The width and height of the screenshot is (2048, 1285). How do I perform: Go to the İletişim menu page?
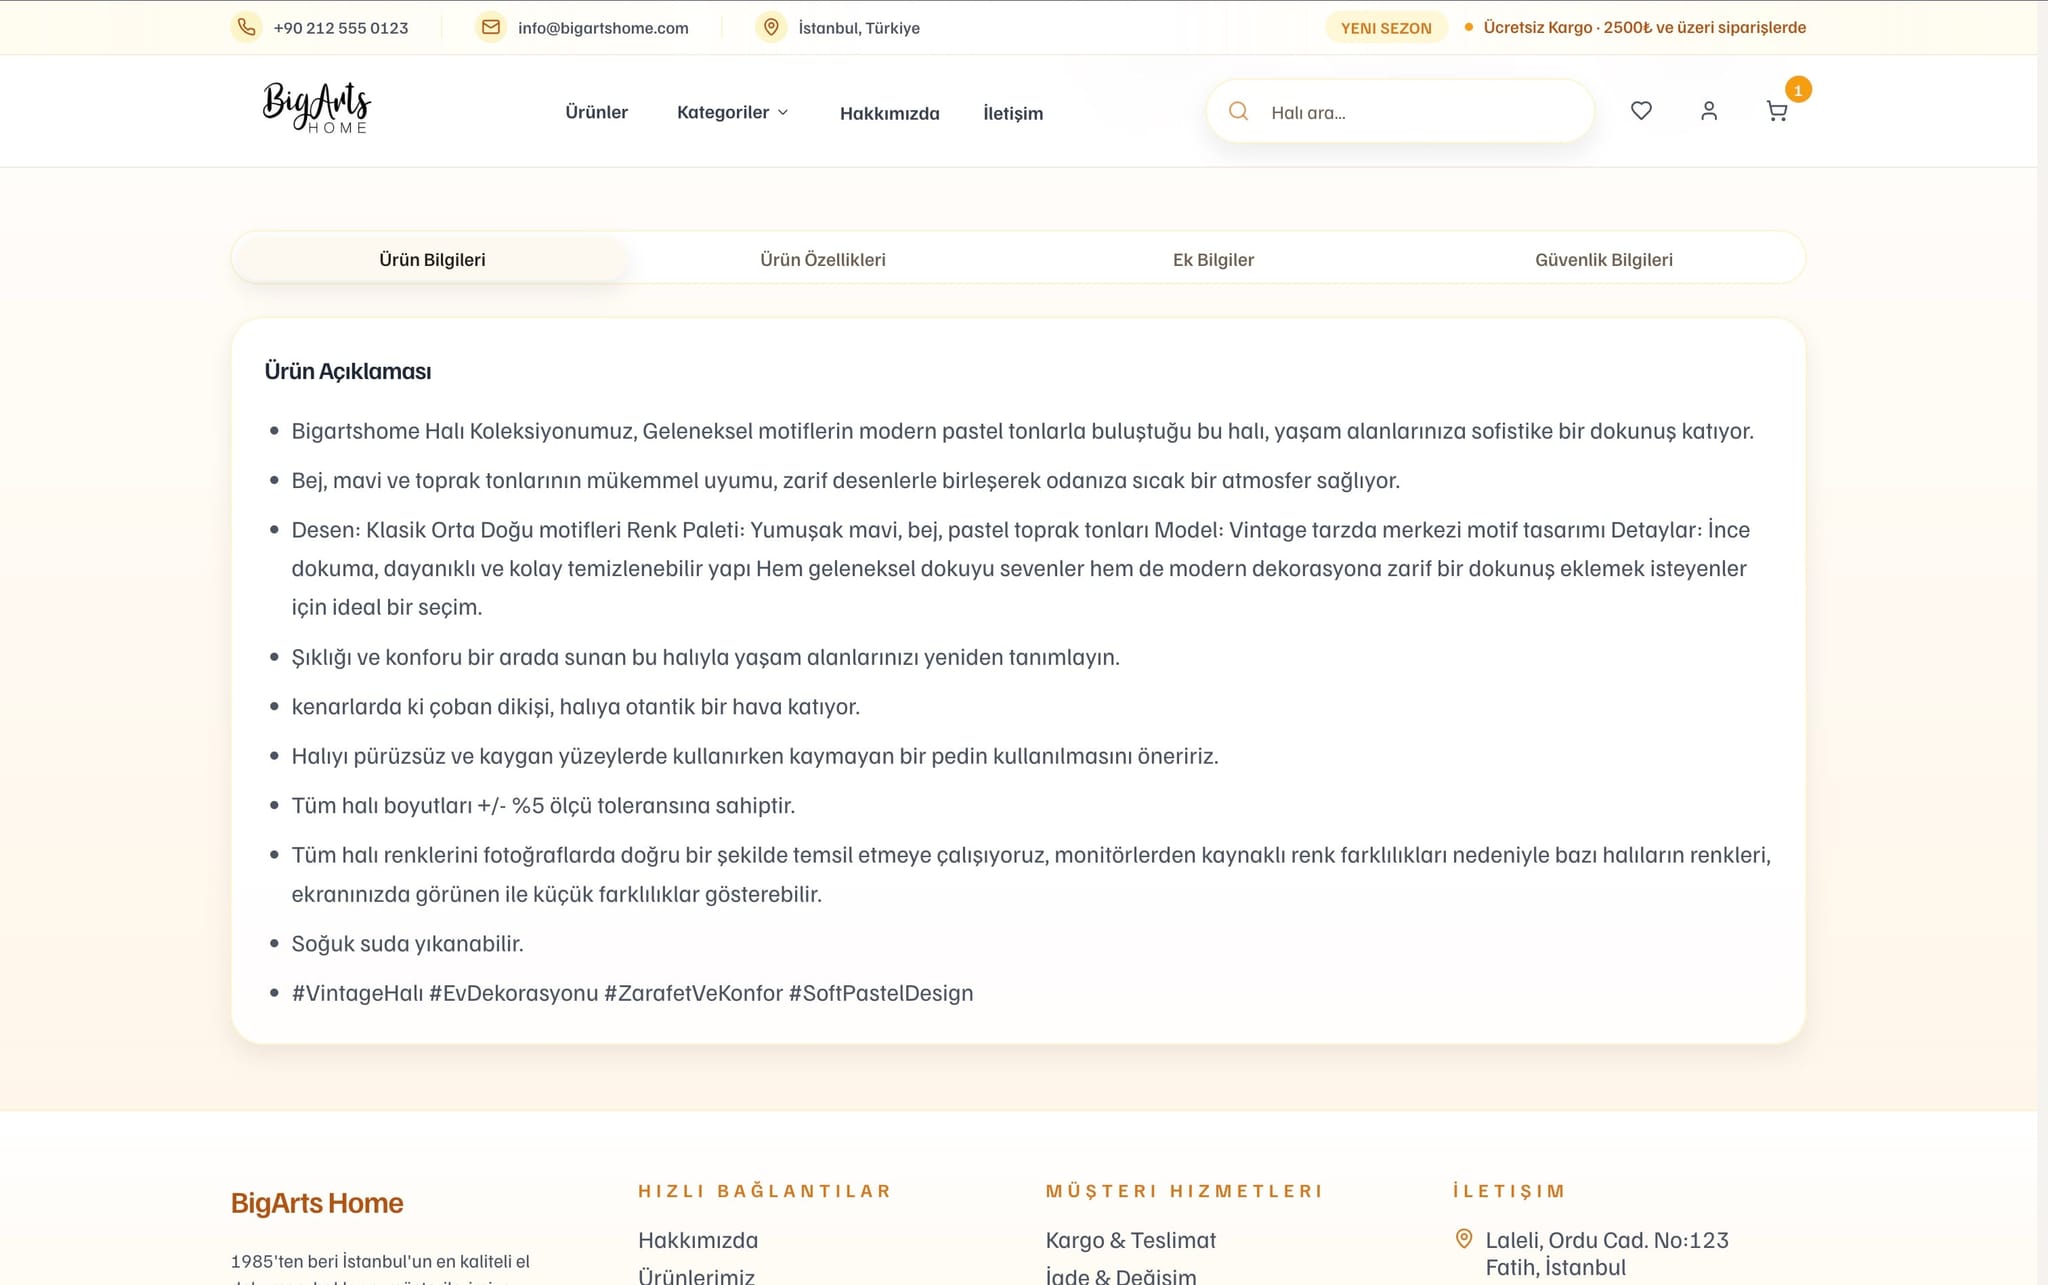(1012, 113)
